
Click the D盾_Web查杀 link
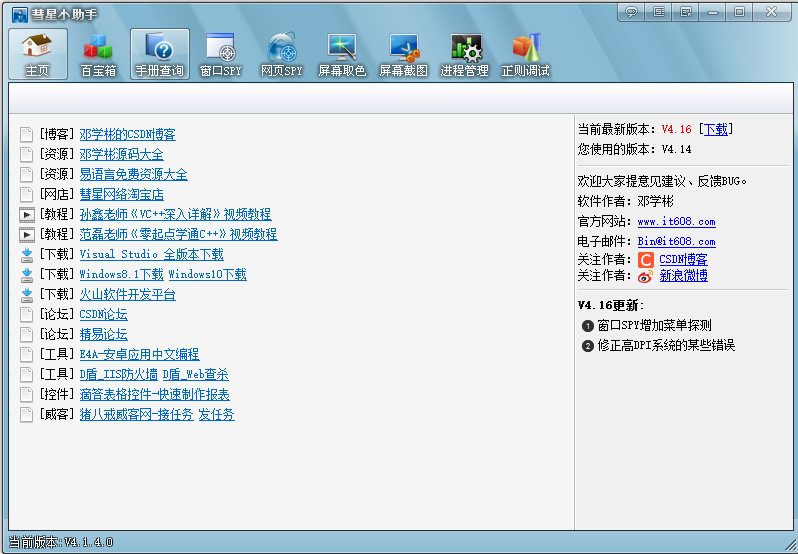(196, 374)
